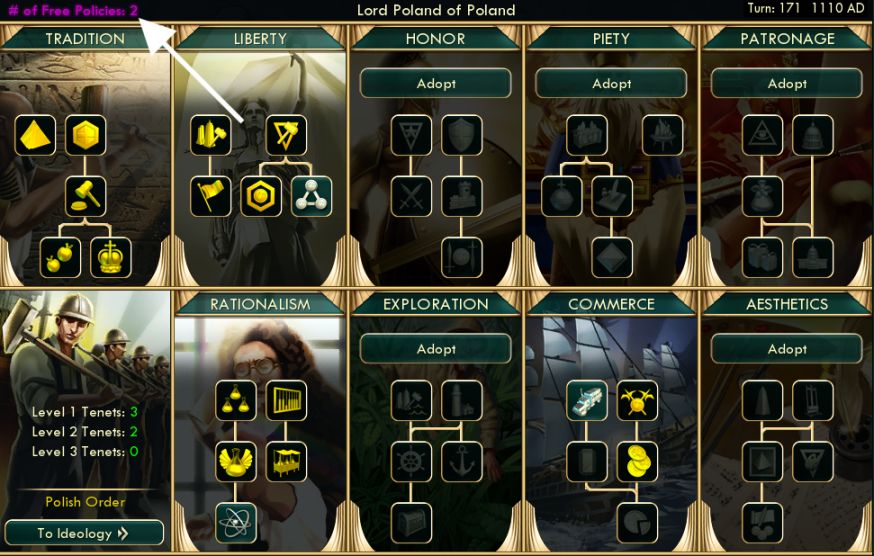Select the anchor policy icon in Exploration
The width and height of the screenshot is (874, 556).
462,462
